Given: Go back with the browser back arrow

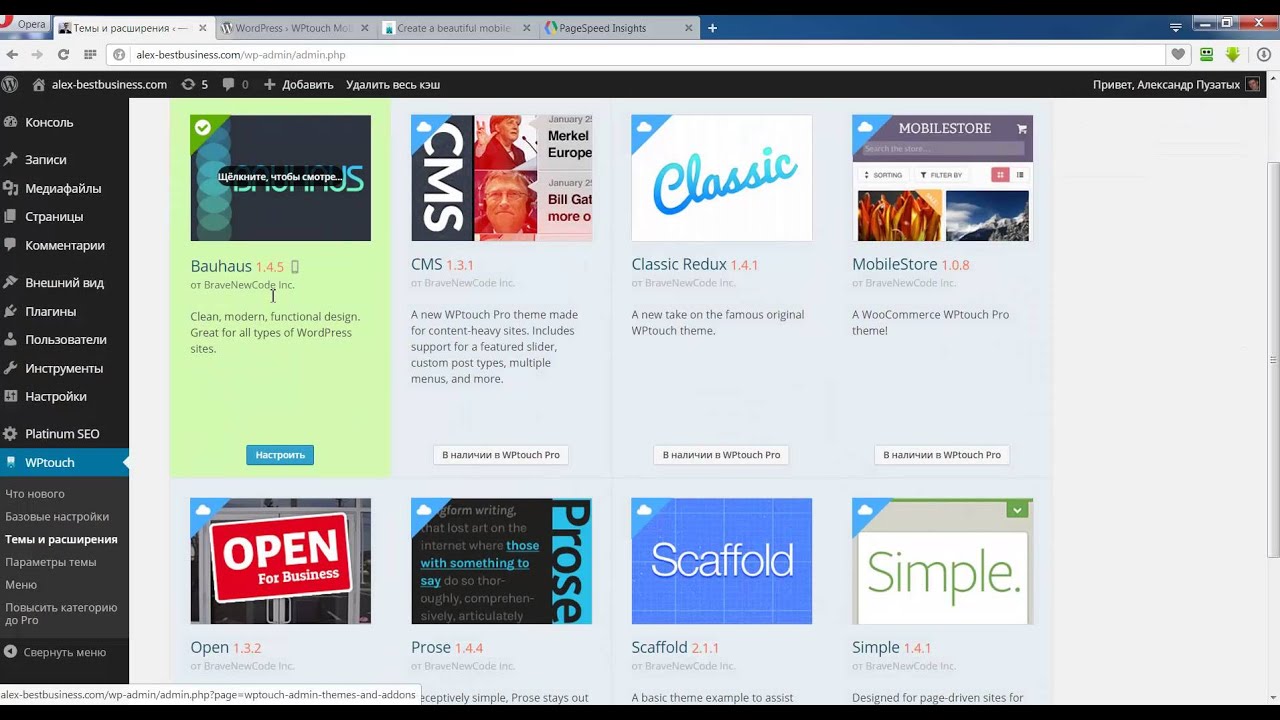Looking at the screenshot, I should click(x=12, y=55).
